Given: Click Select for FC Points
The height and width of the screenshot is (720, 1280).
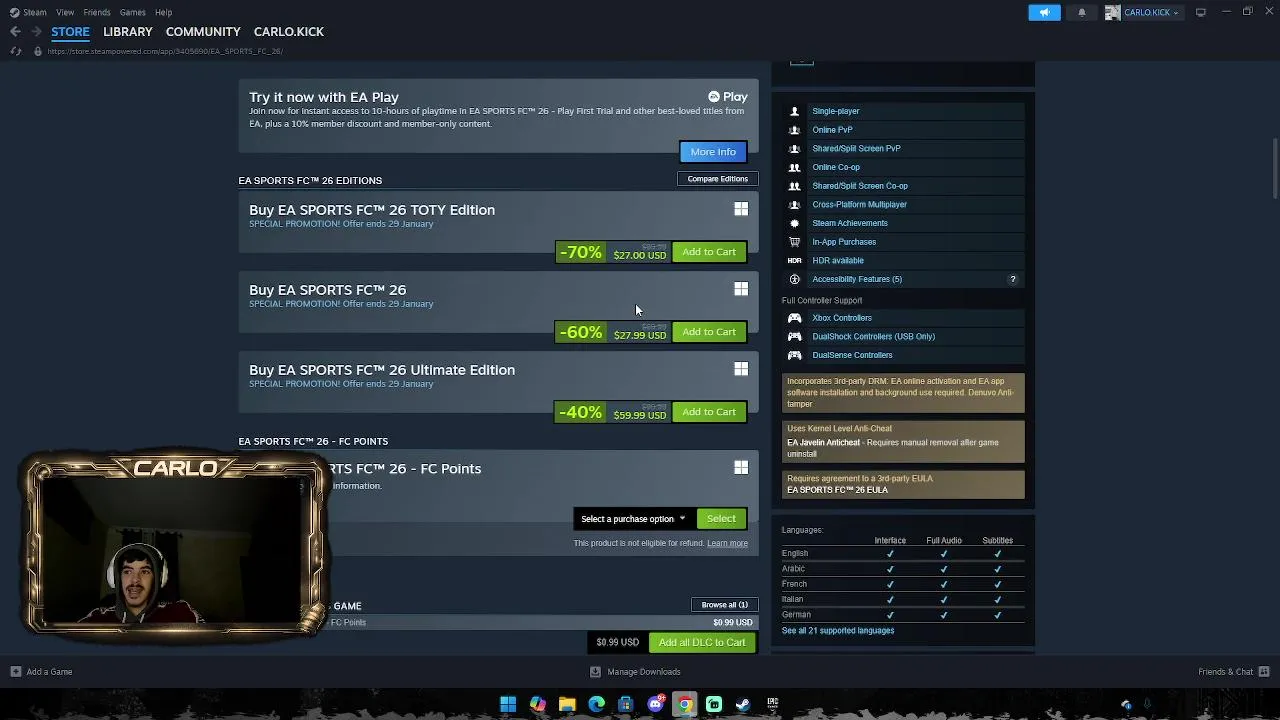Looking at the screenshot, I should click(721, 519).
